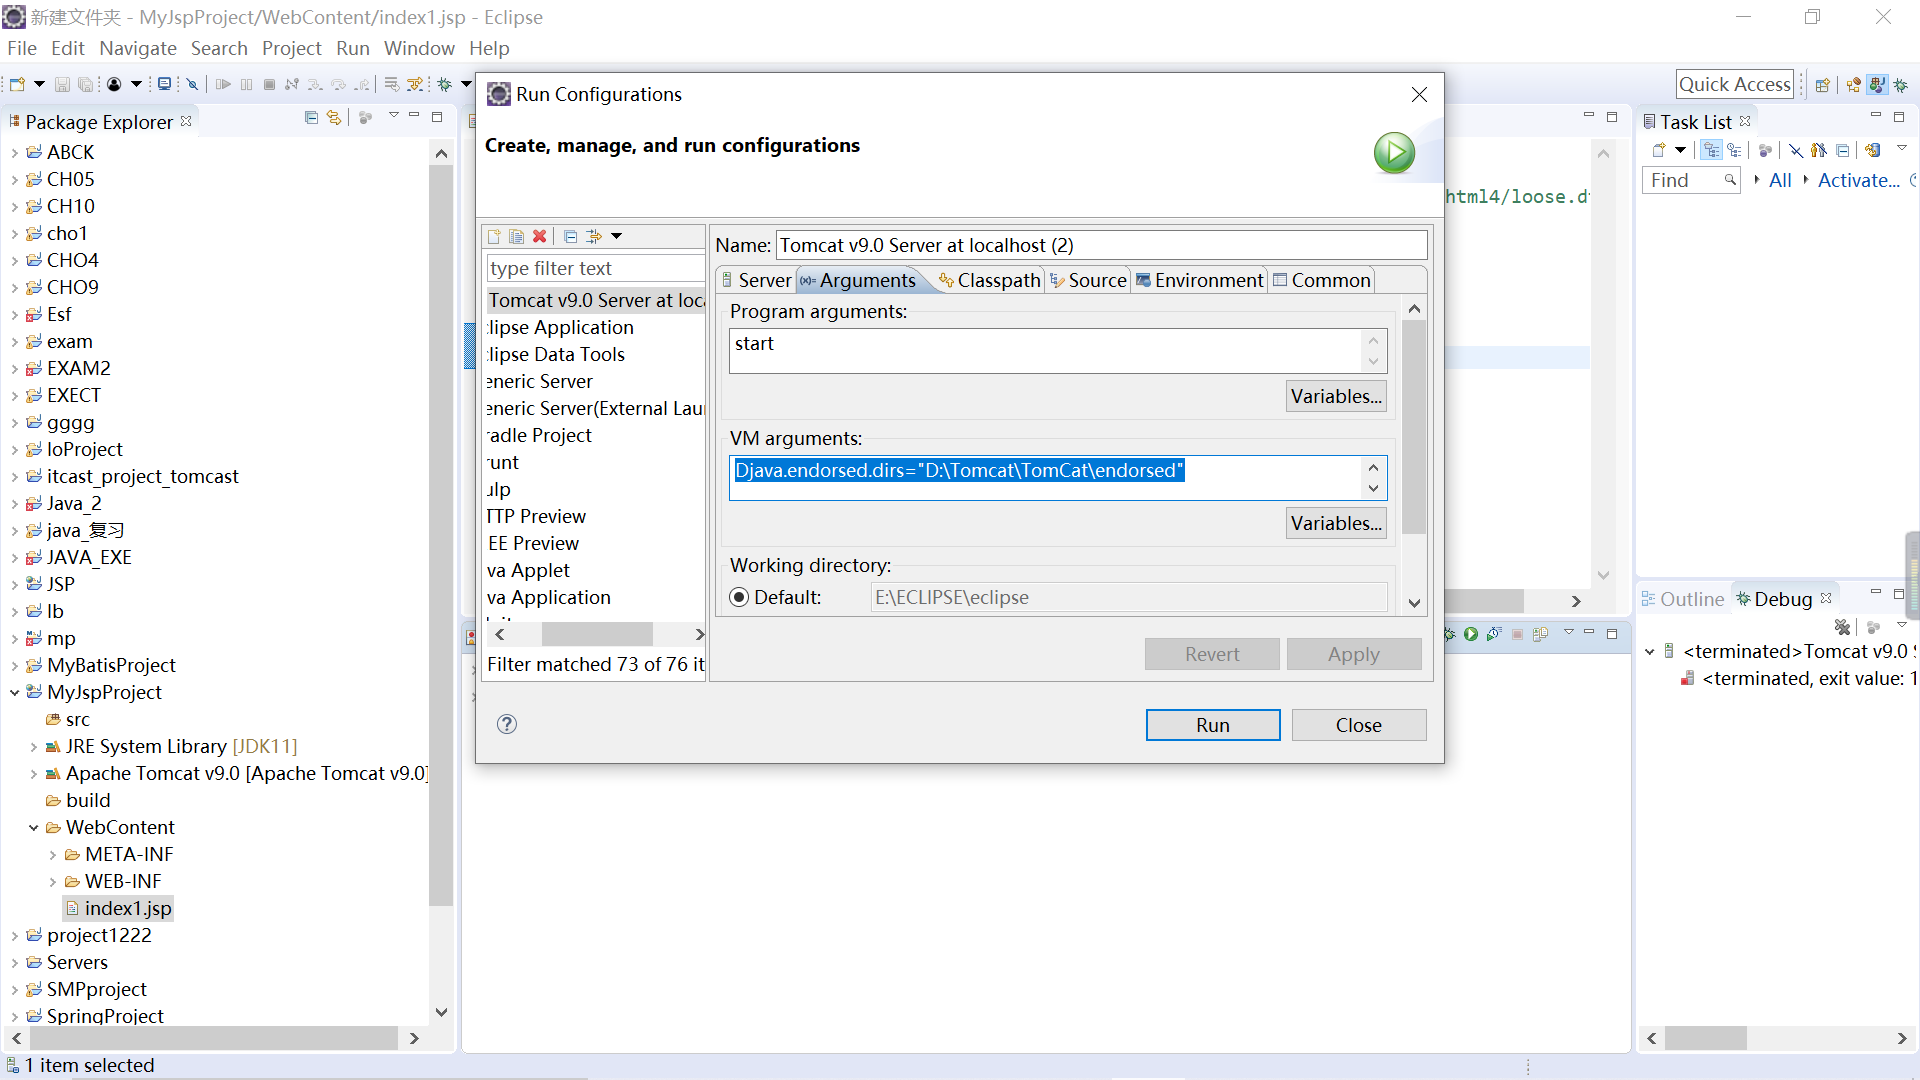The width and height of the screenshot is (1920, 1080).
Task: Click Variables button under VM arguments
Action: [x=1336, y=523]
